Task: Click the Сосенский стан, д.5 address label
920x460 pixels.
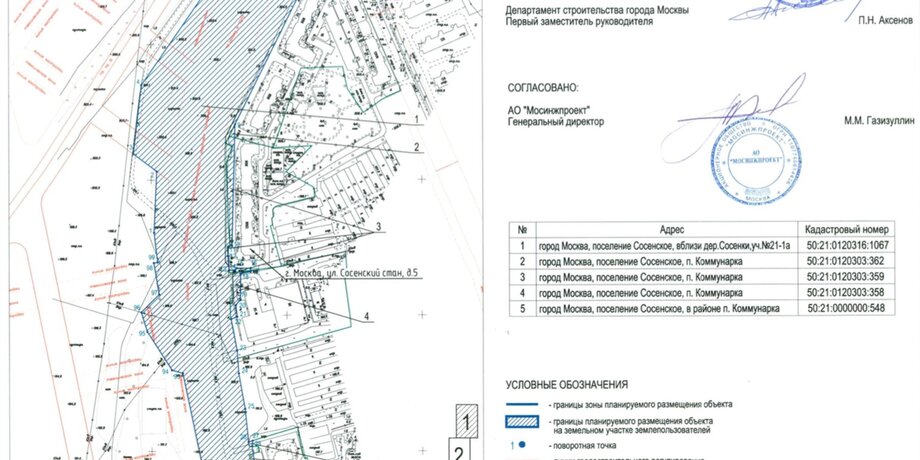Action: click(344, 272)
